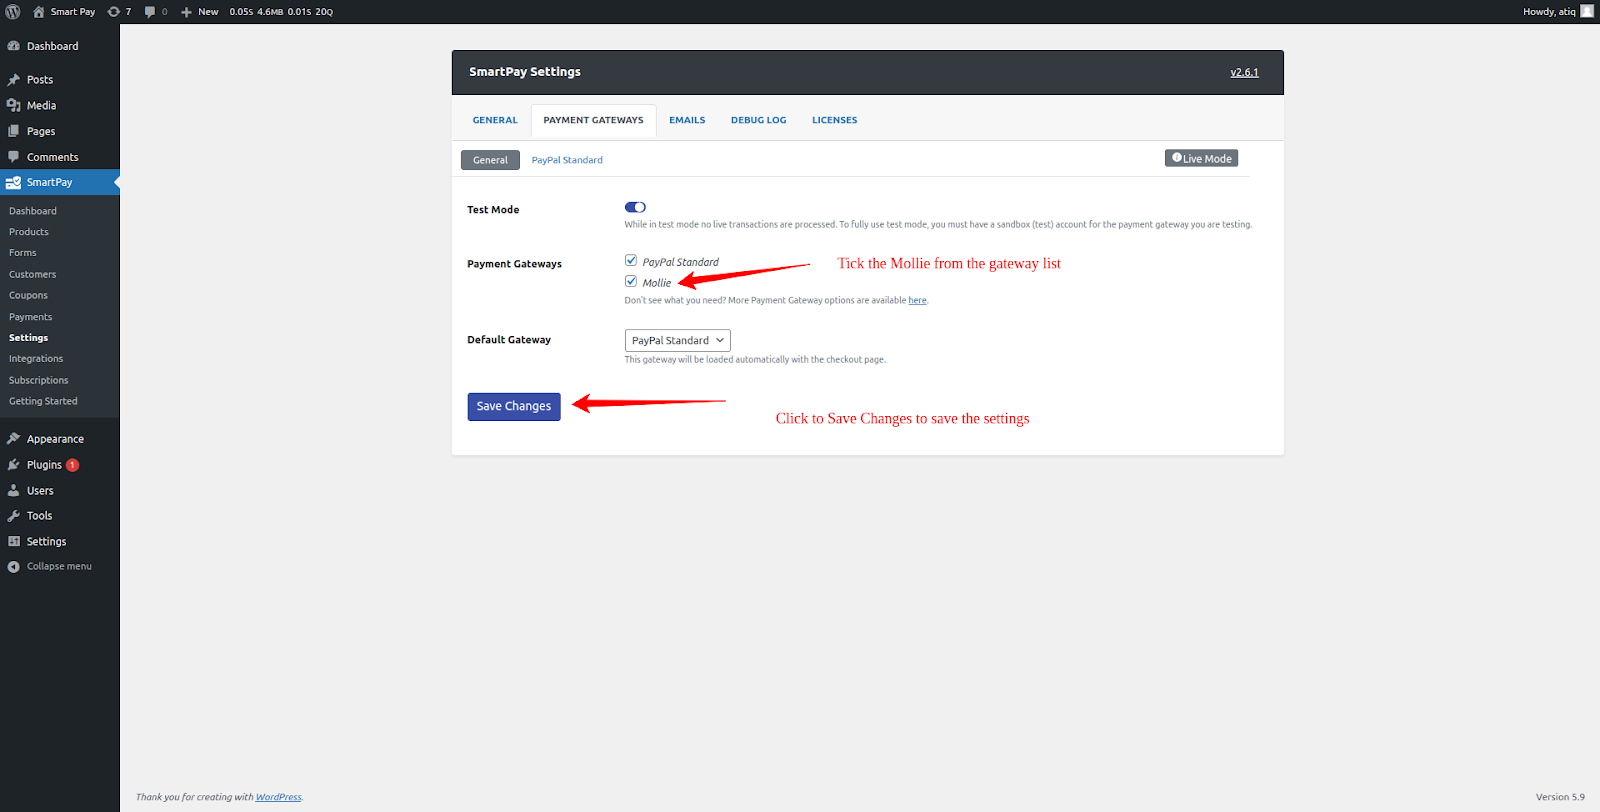Viewport: 1600px width, 812px height.
Task: Select the General gateway sub-tab
Action: [490, 160]
